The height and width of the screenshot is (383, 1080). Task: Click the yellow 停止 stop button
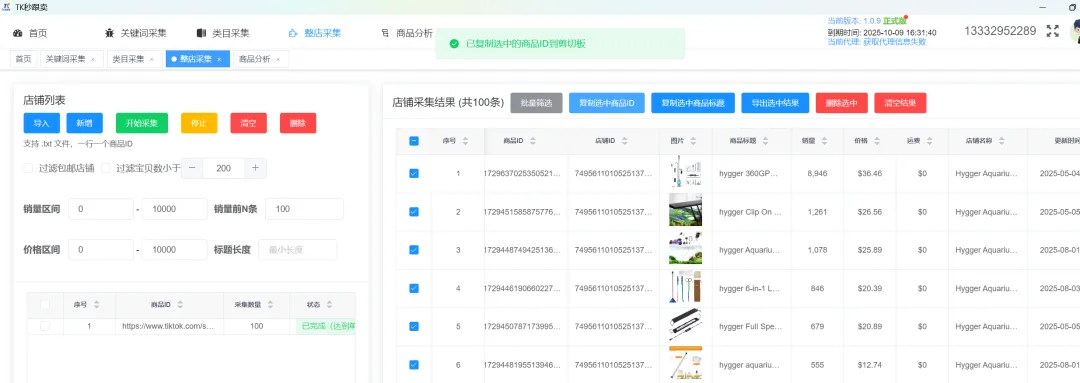click(199, 123)
